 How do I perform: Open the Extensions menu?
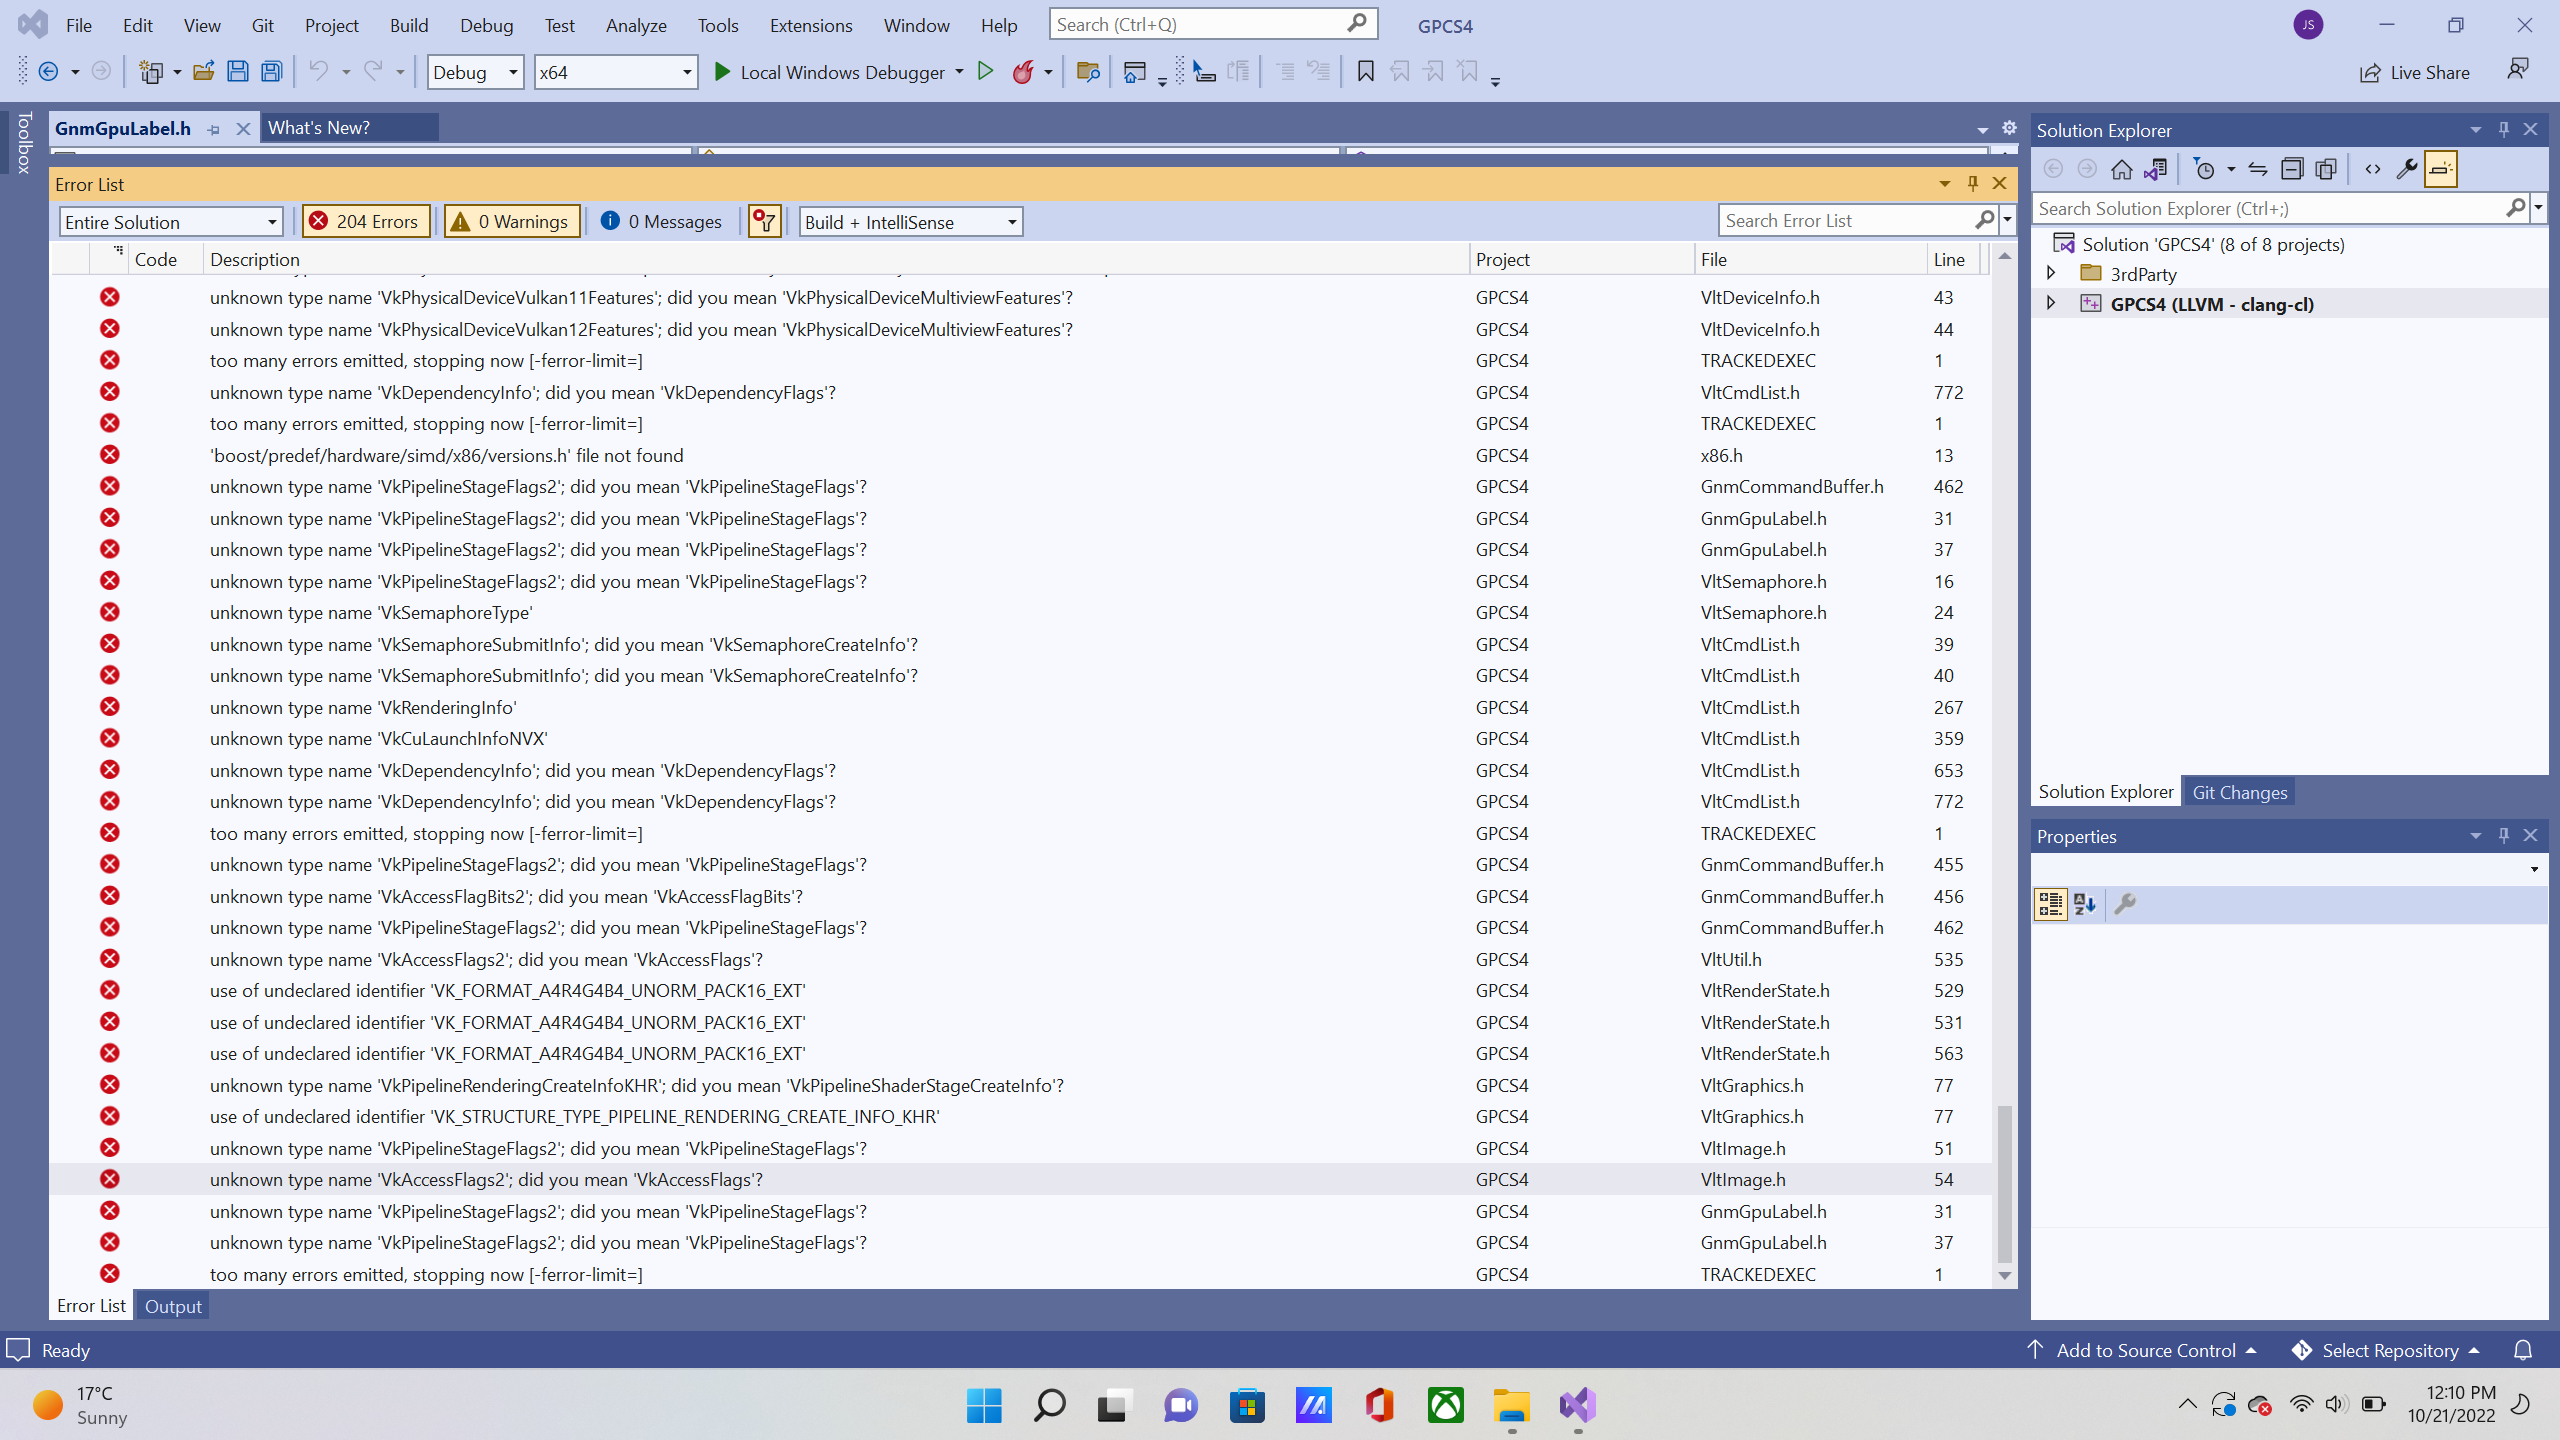tap(810, 25)
